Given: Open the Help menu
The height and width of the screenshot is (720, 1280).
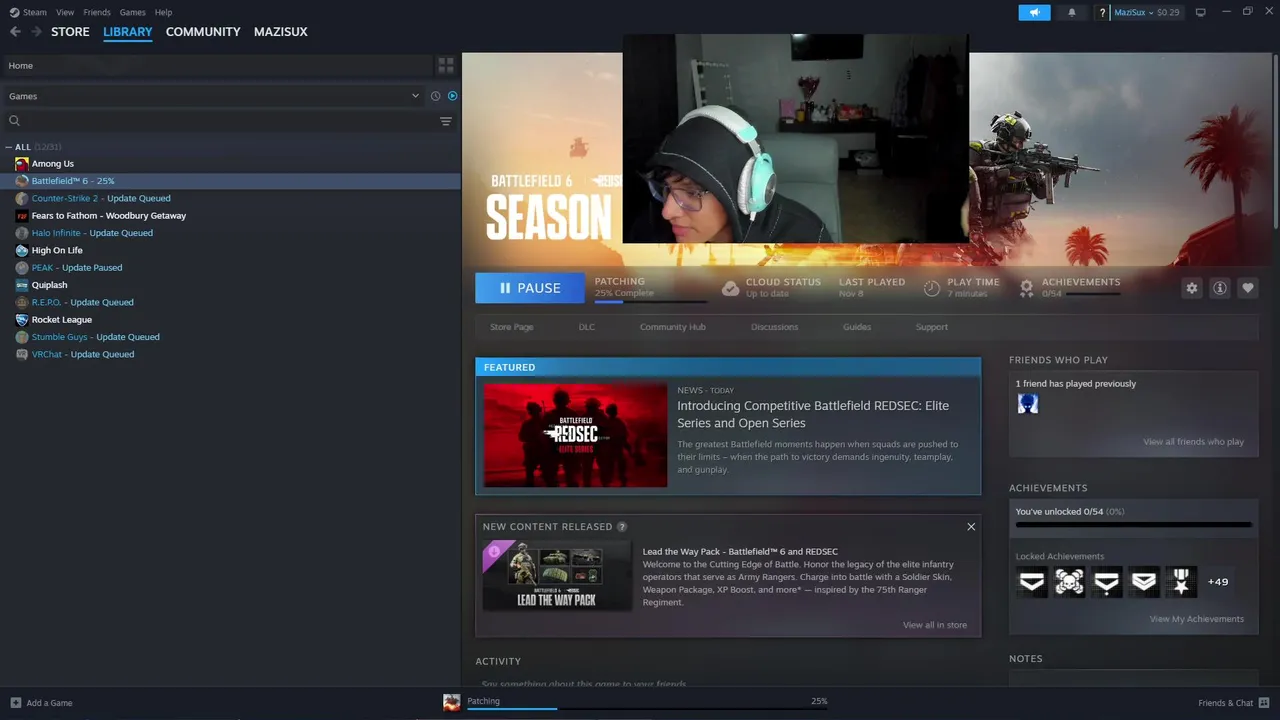Looking at the screenshot, I should (163, 12).
